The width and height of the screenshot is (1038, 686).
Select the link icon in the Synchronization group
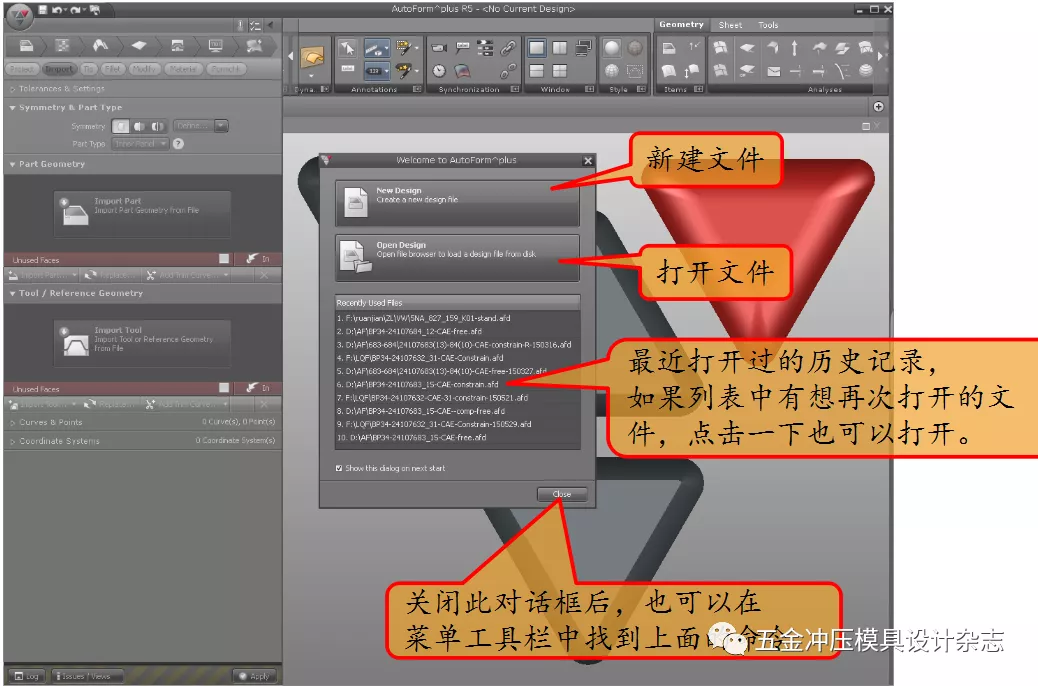pyautogui.click(x=507, y=48)
